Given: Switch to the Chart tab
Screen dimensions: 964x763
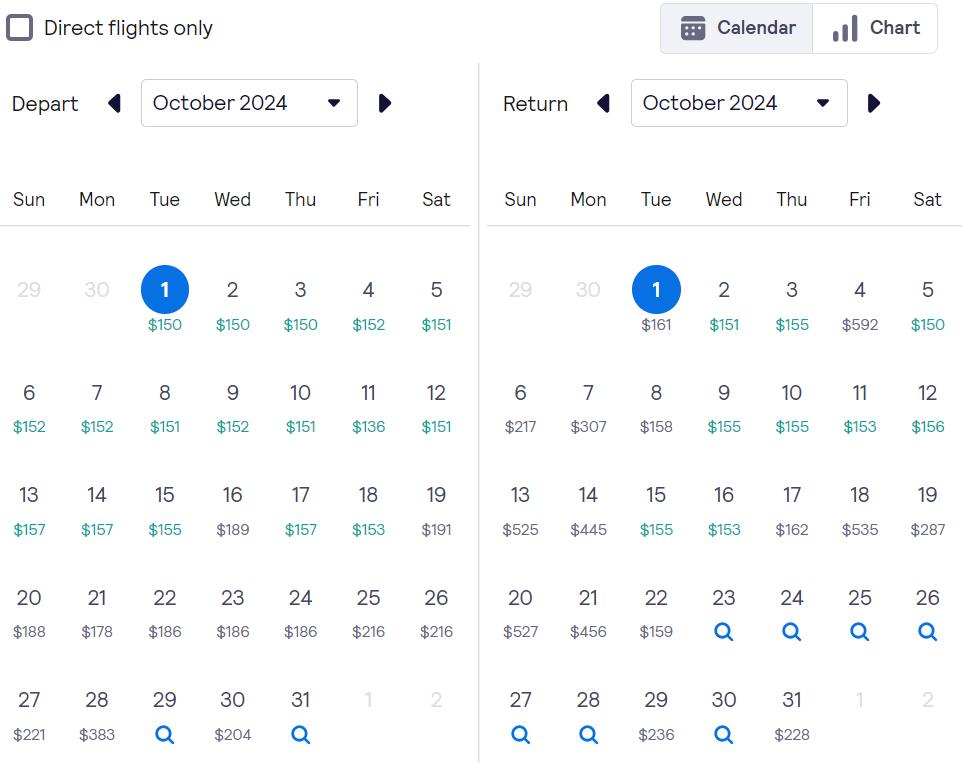Looking at the screenshot, I should coord(875,27).
